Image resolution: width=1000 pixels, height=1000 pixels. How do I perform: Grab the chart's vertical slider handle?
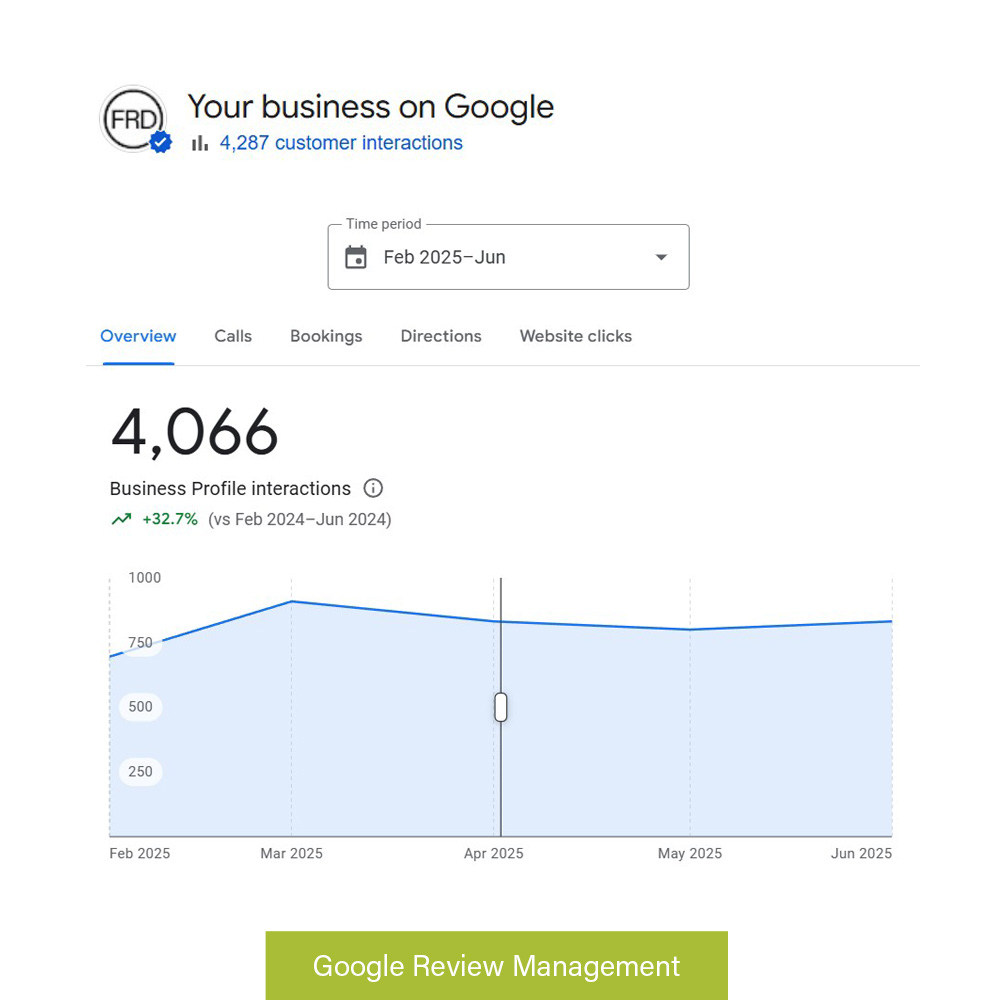[501, 707]
